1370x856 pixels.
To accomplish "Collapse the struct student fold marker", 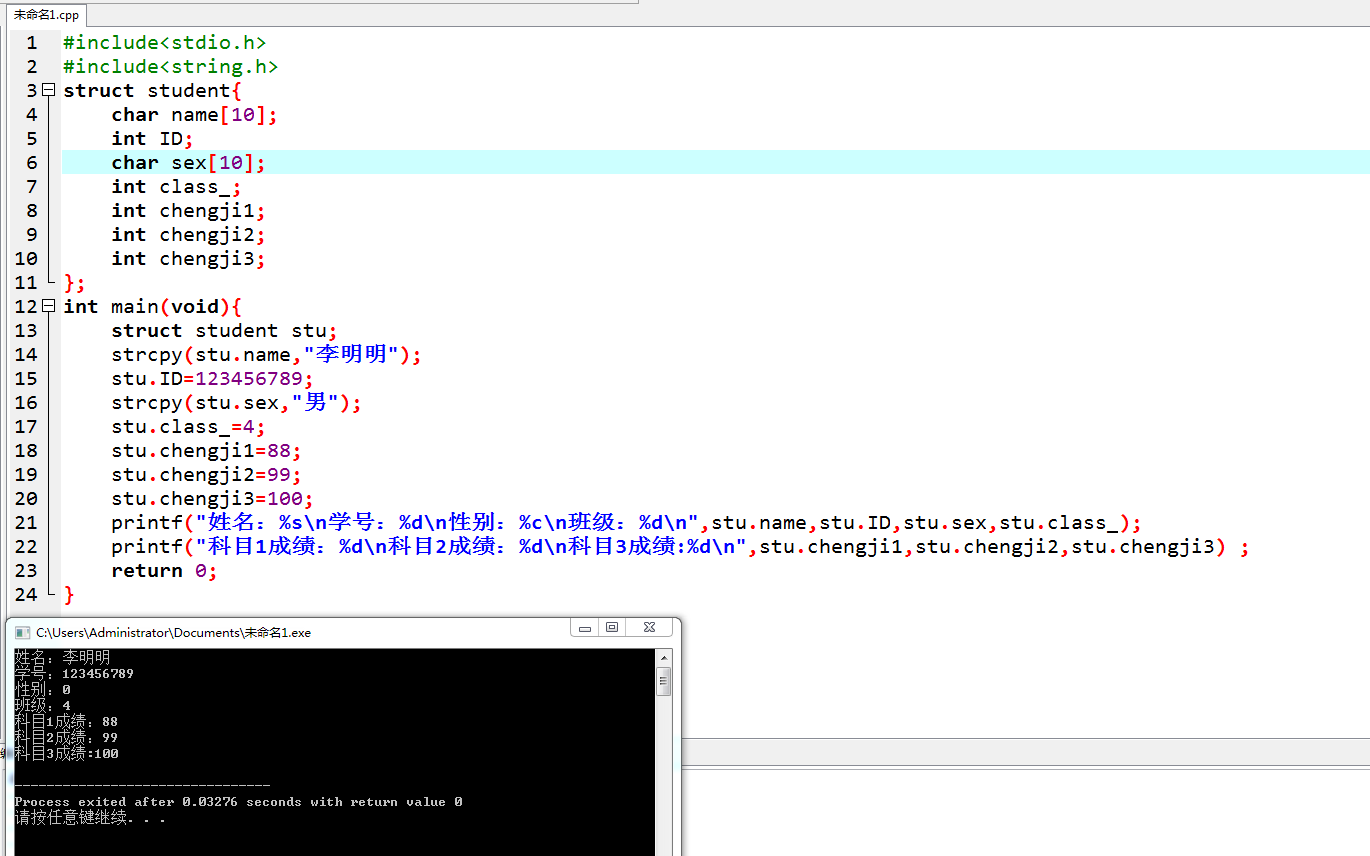I will [x=48, y=90].
